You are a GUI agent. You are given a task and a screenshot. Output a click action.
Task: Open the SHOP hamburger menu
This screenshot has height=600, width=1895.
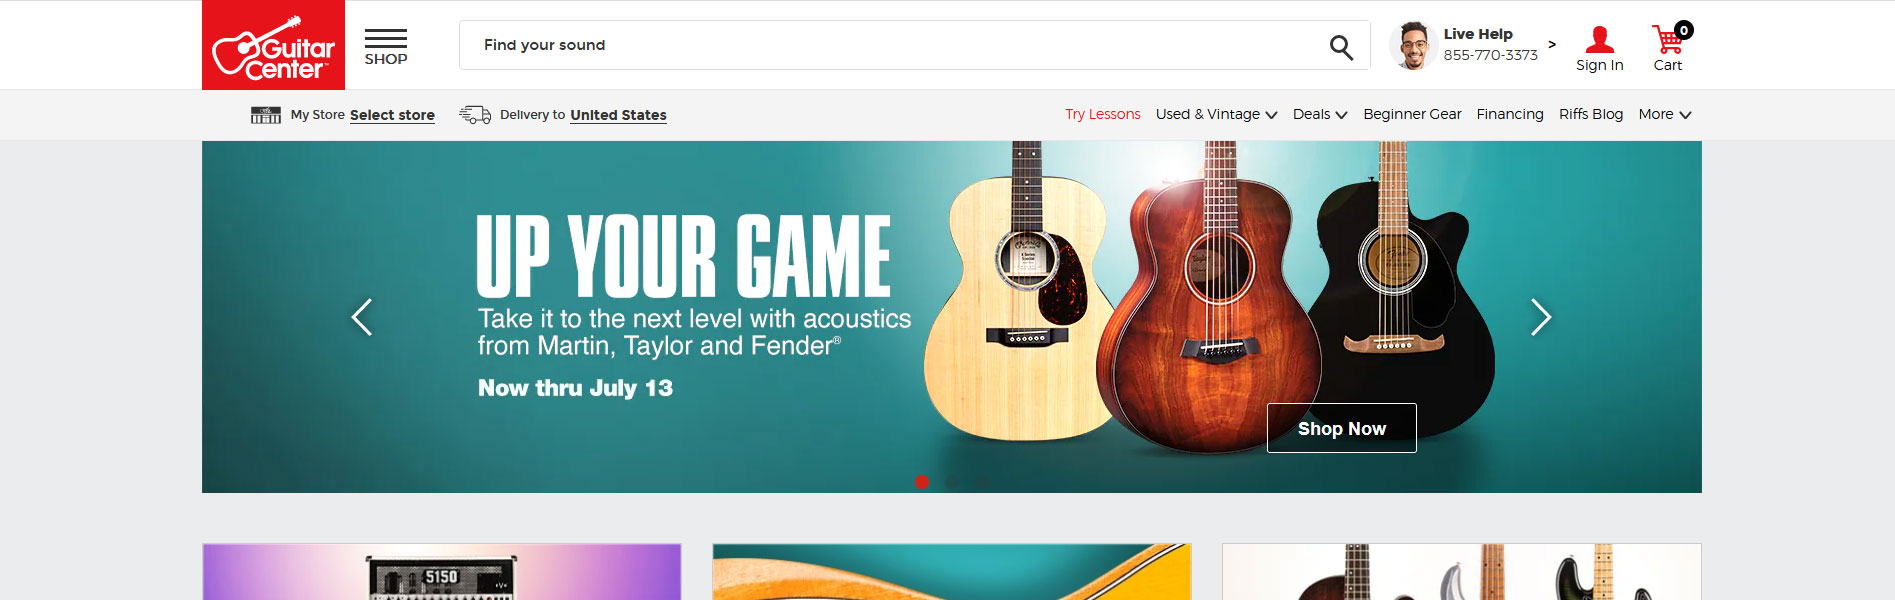pos(386,47)
